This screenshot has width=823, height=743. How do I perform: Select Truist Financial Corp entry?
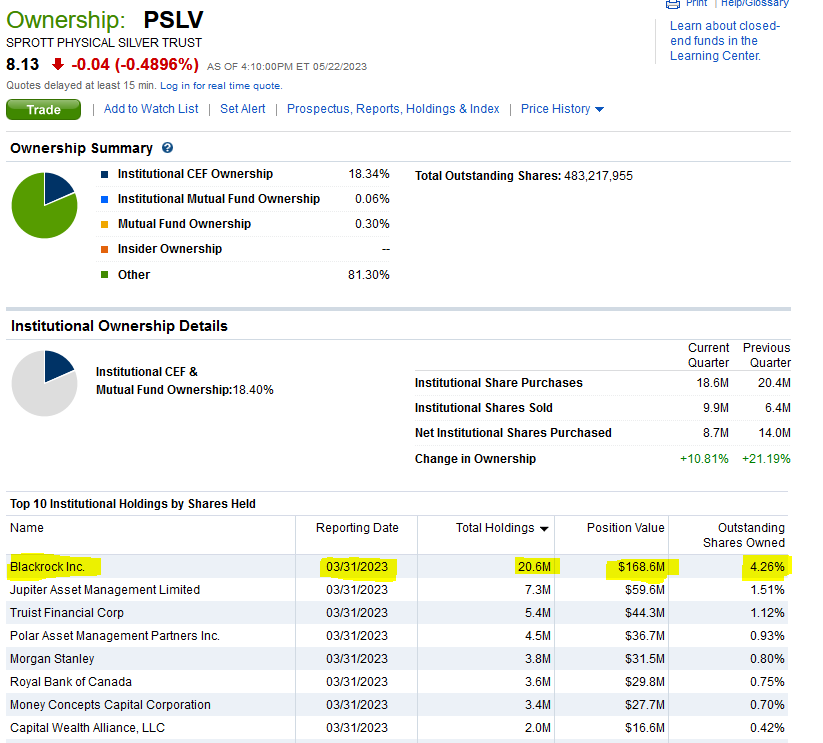(x=67, y=613)
